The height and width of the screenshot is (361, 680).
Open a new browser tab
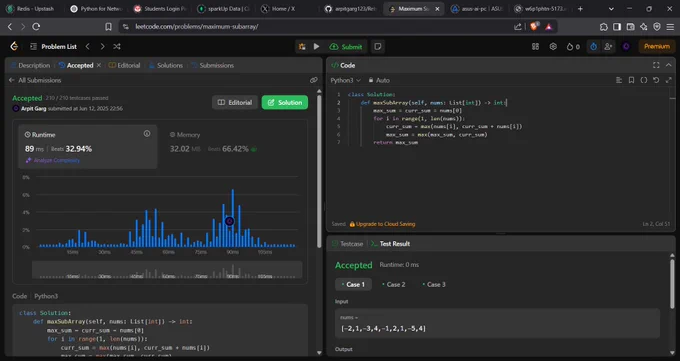(x=580, y=9)
